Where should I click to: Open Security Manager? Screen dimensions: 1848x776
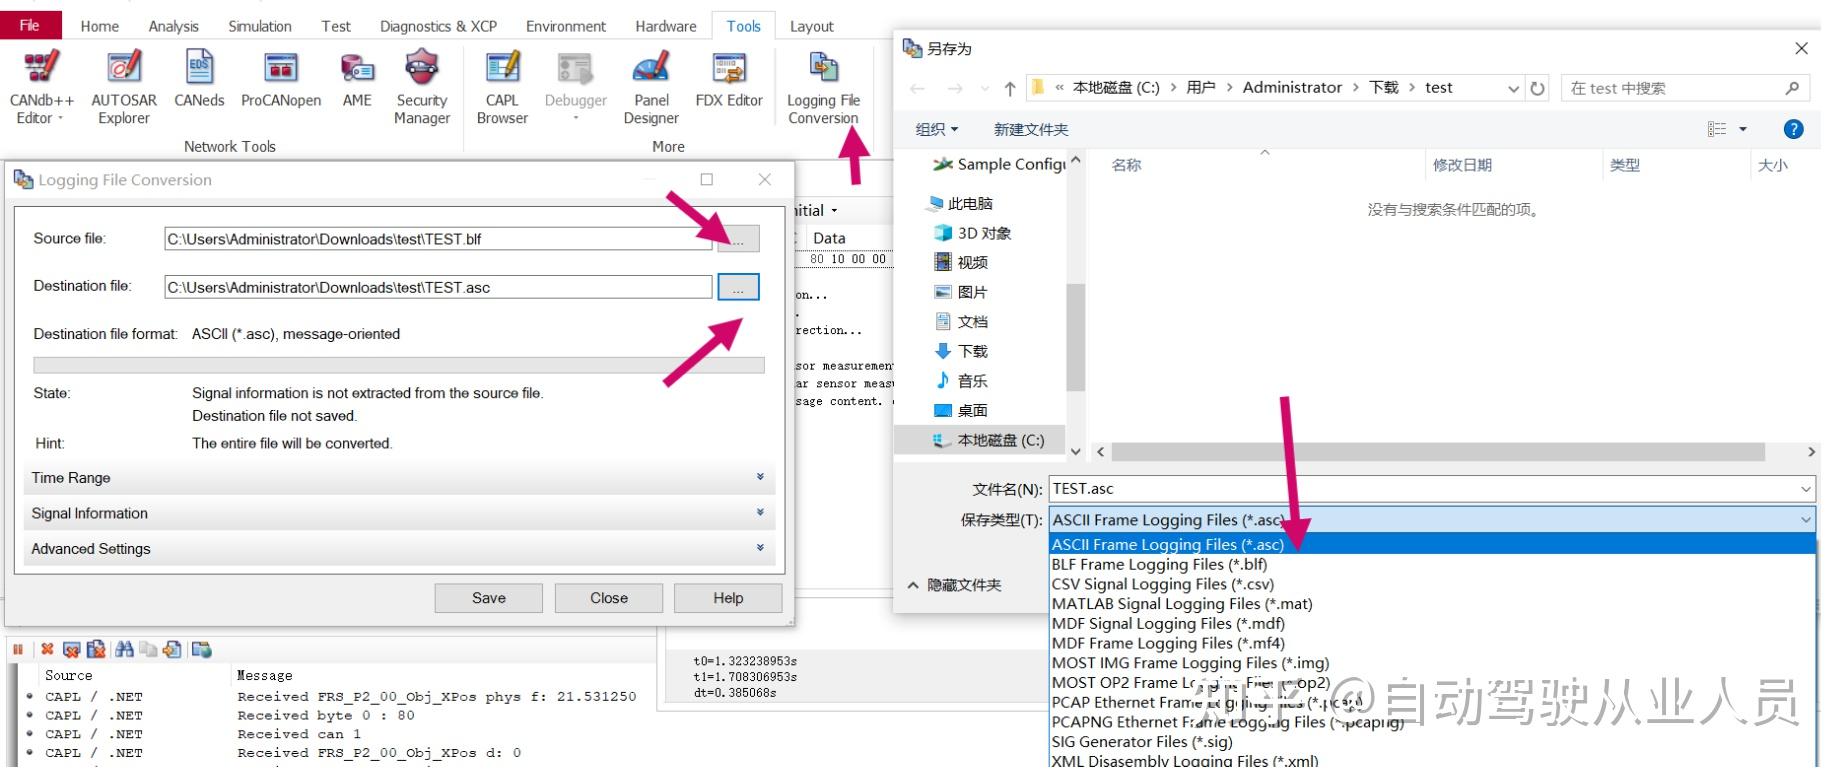tap(422, 87)
